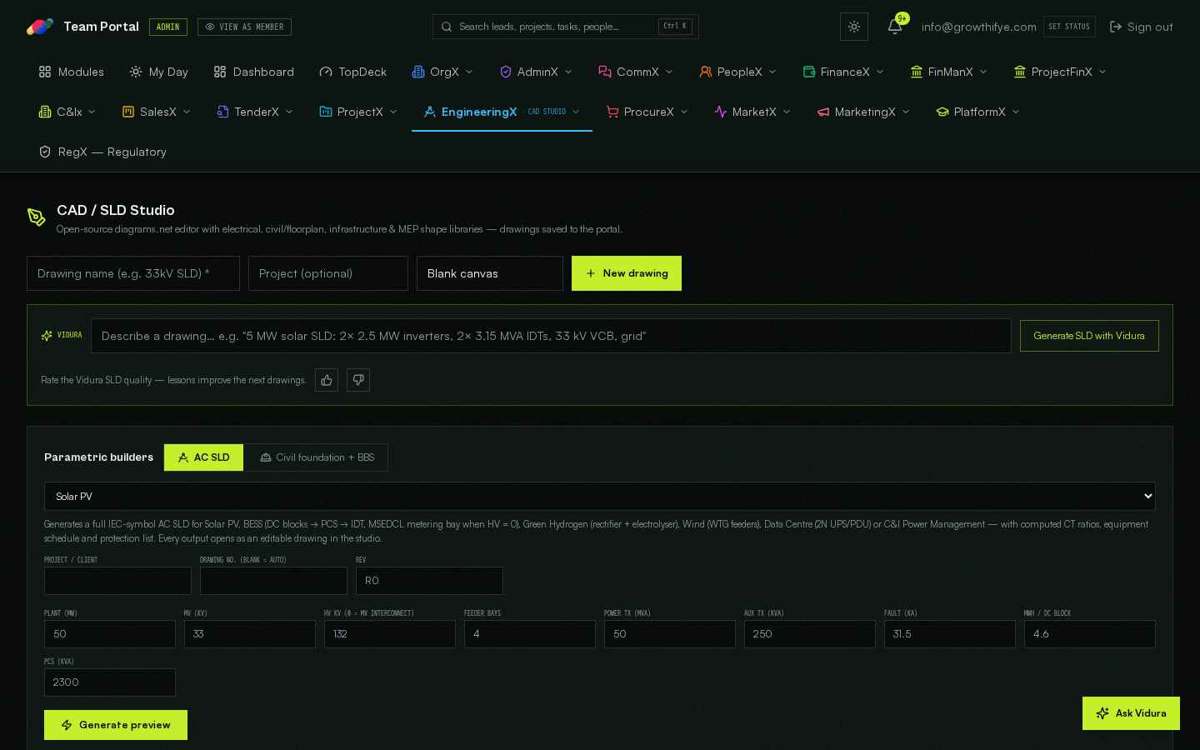Give thumbs down to Vidura SLD quality
1200x750 pixels.
(358, 380)
